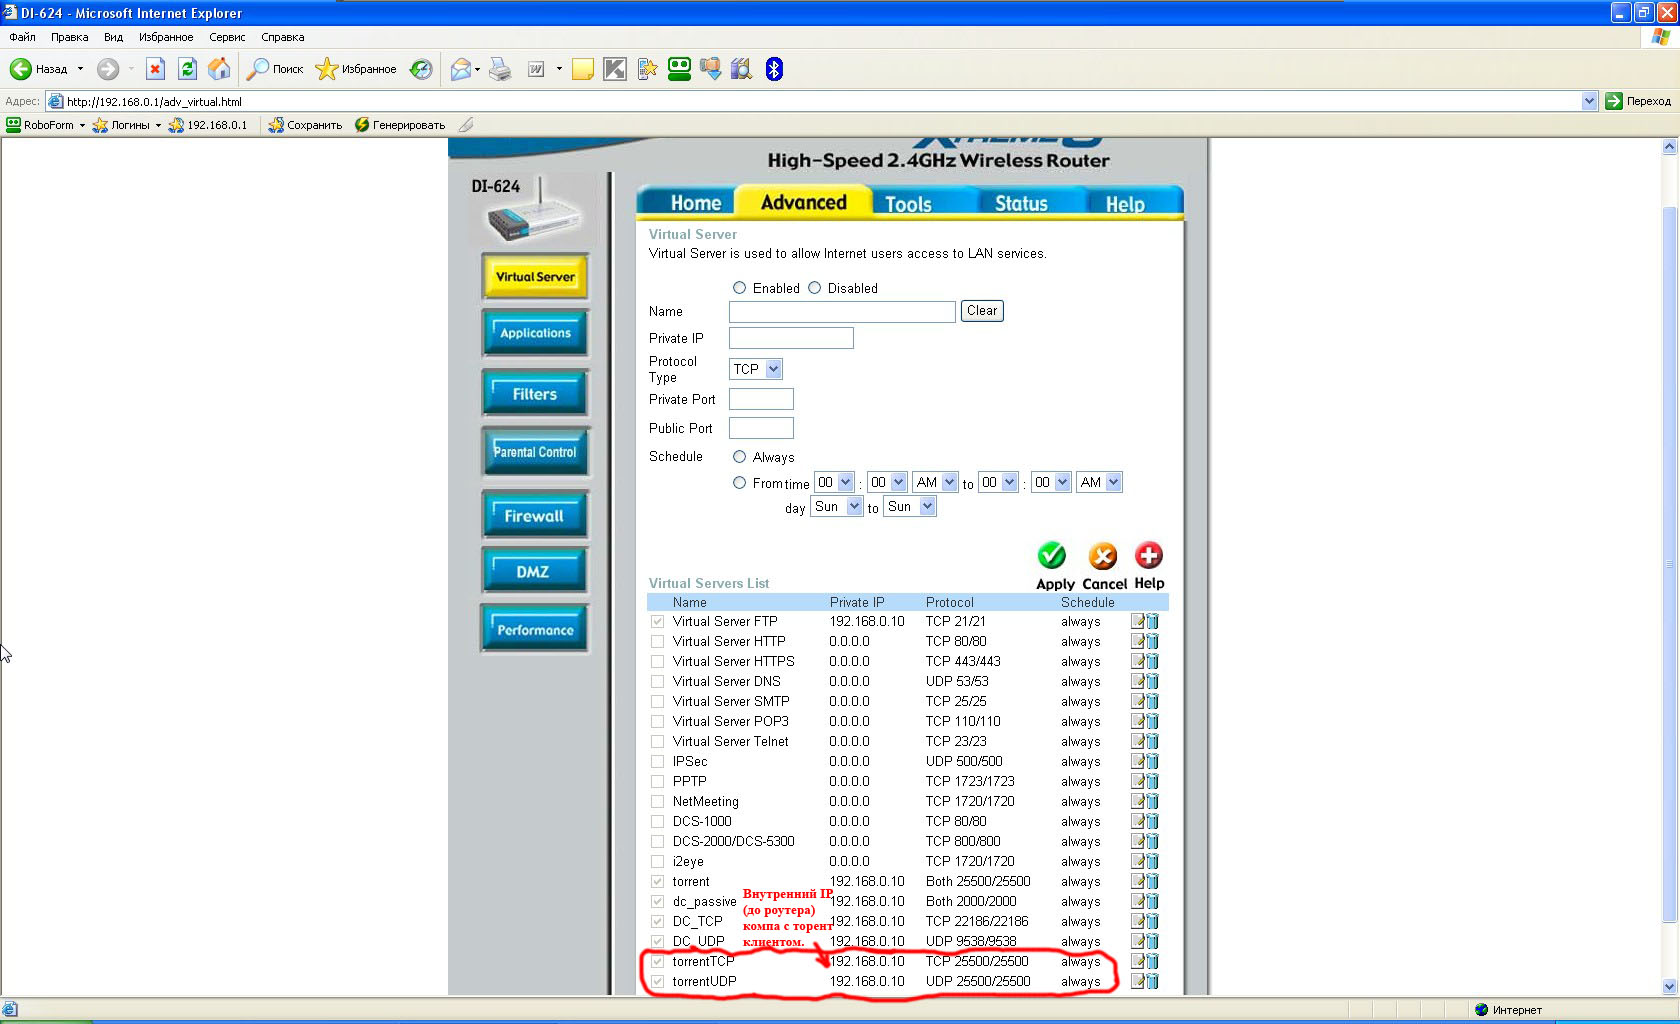Viewport: 1680px width, 1024px height.
Task: Open the Performance sidebar button
Action: (535, 629)
